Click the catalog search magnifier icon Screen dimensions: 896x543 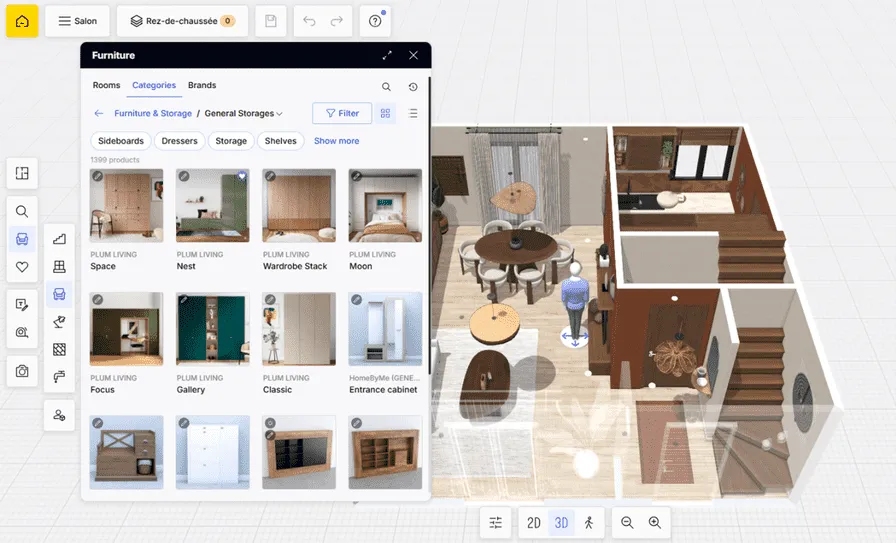click(386, 87)
